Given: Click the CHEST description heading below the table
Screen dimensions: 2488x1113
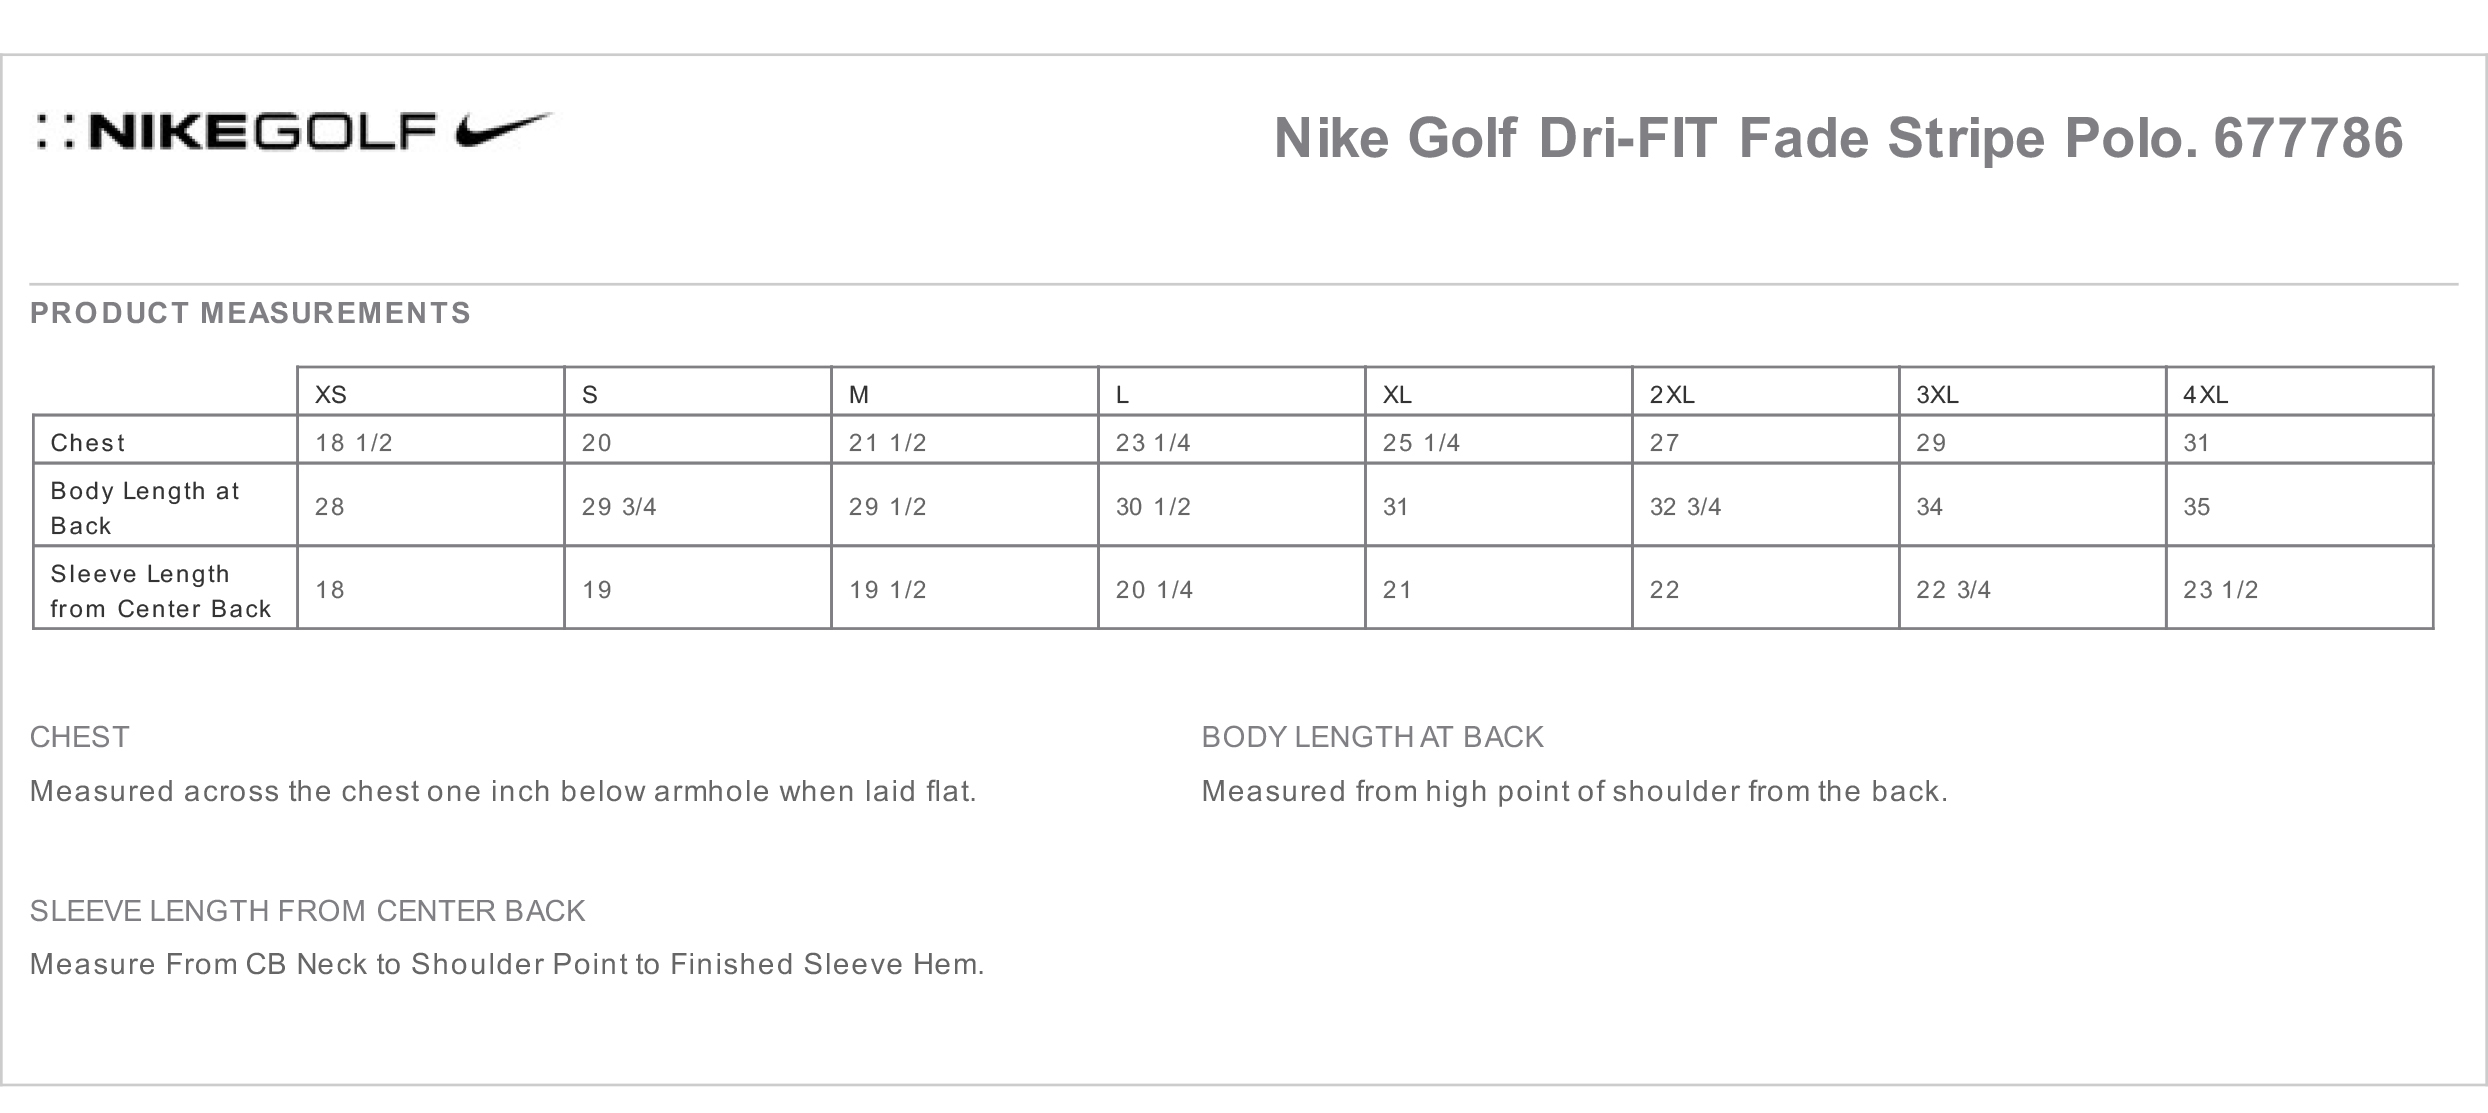Looking at the screenshot, I should (80, 737).
